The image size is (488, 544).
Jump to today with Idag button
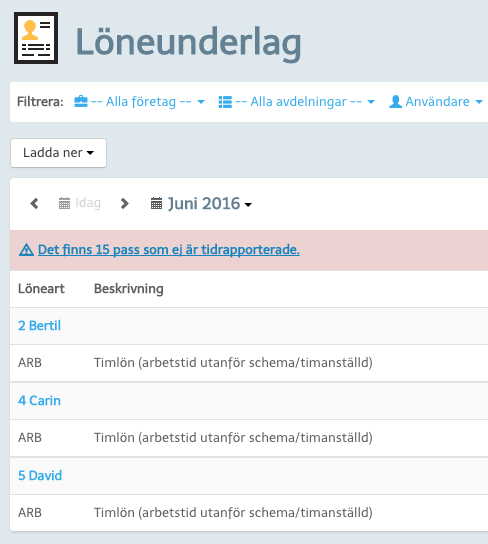coord(80,203)
